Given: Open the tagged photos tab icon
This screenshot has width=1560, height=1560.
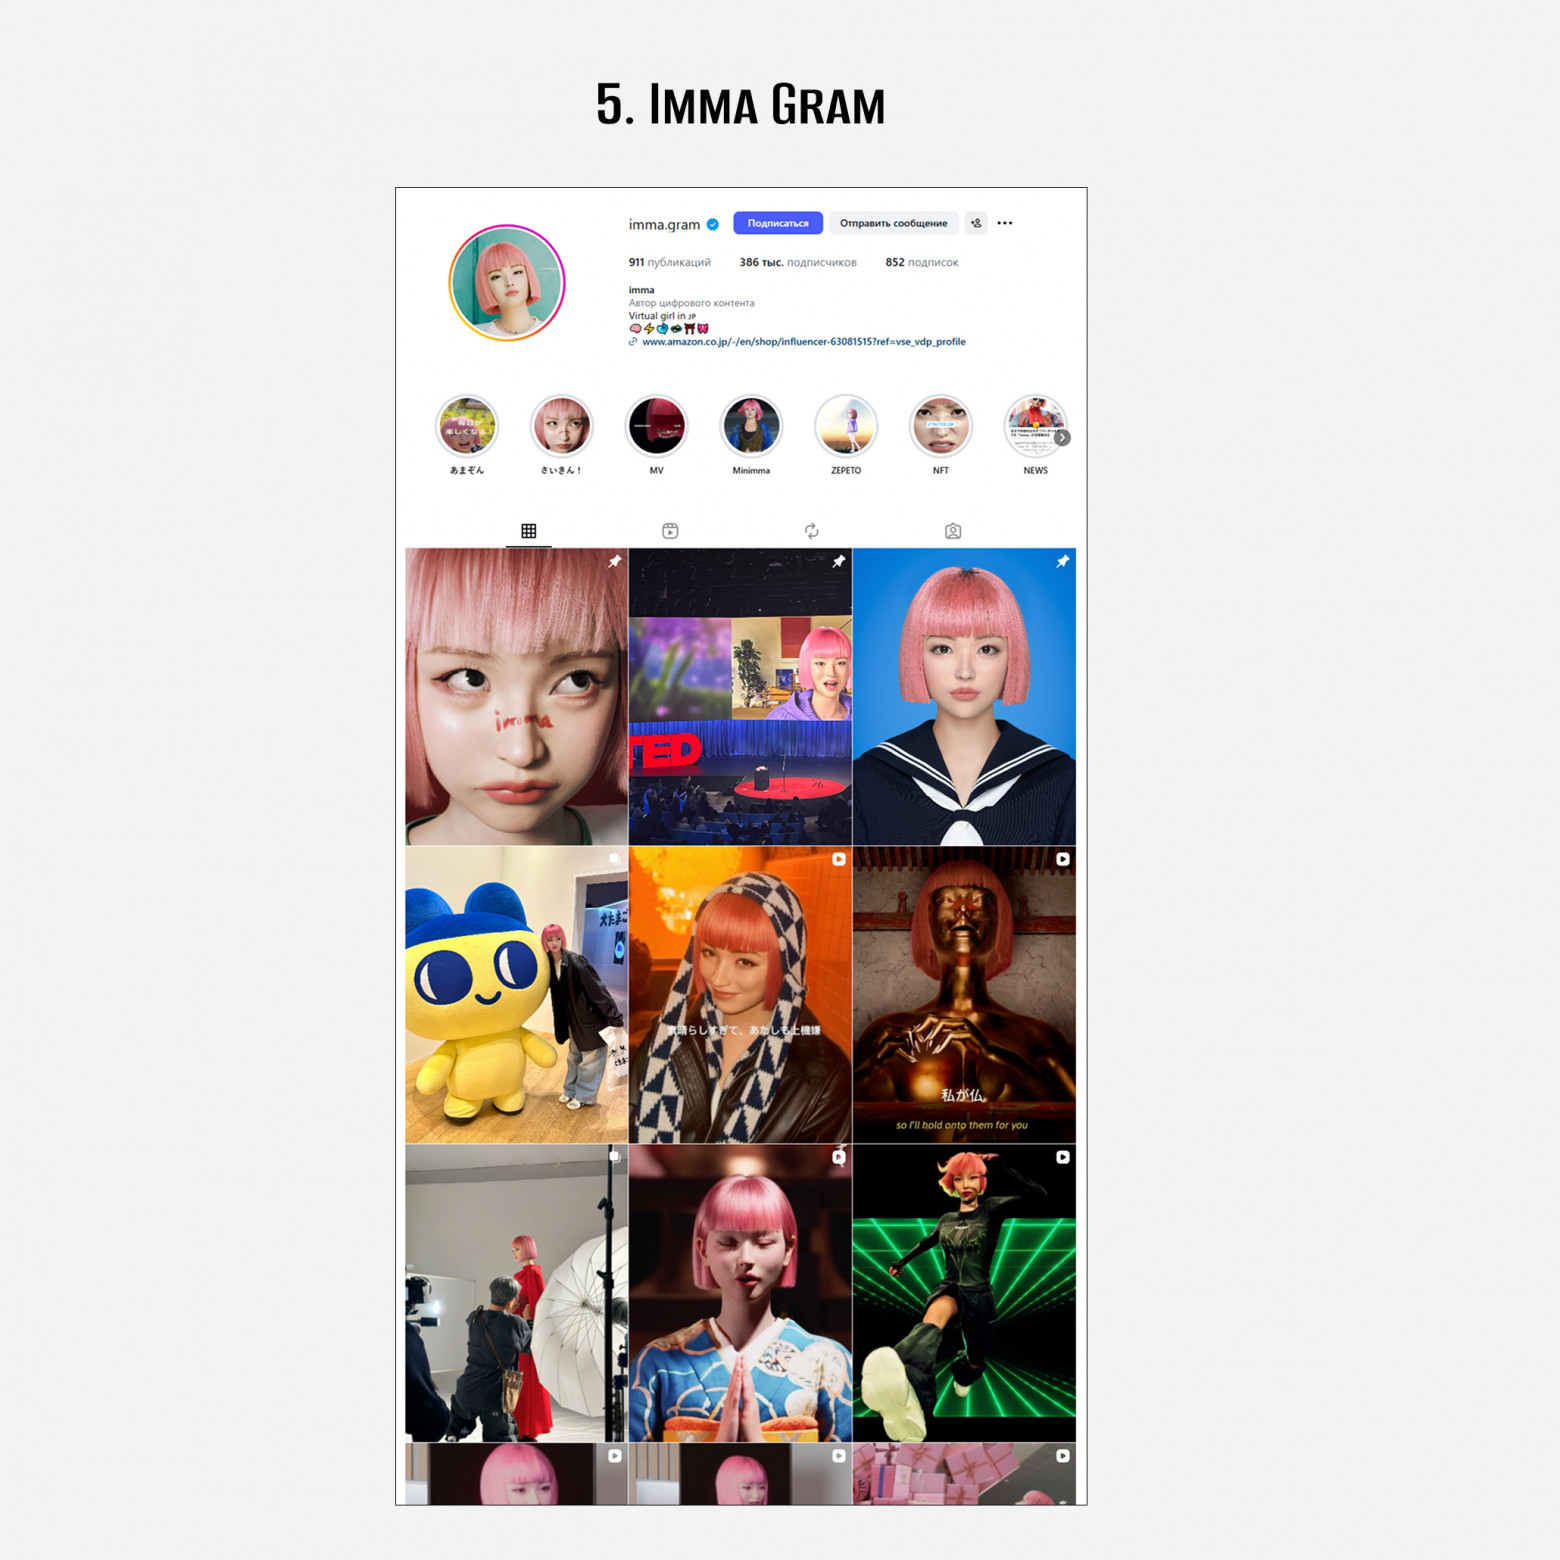Looking at the screenshot, I should [x=953, y=531].
